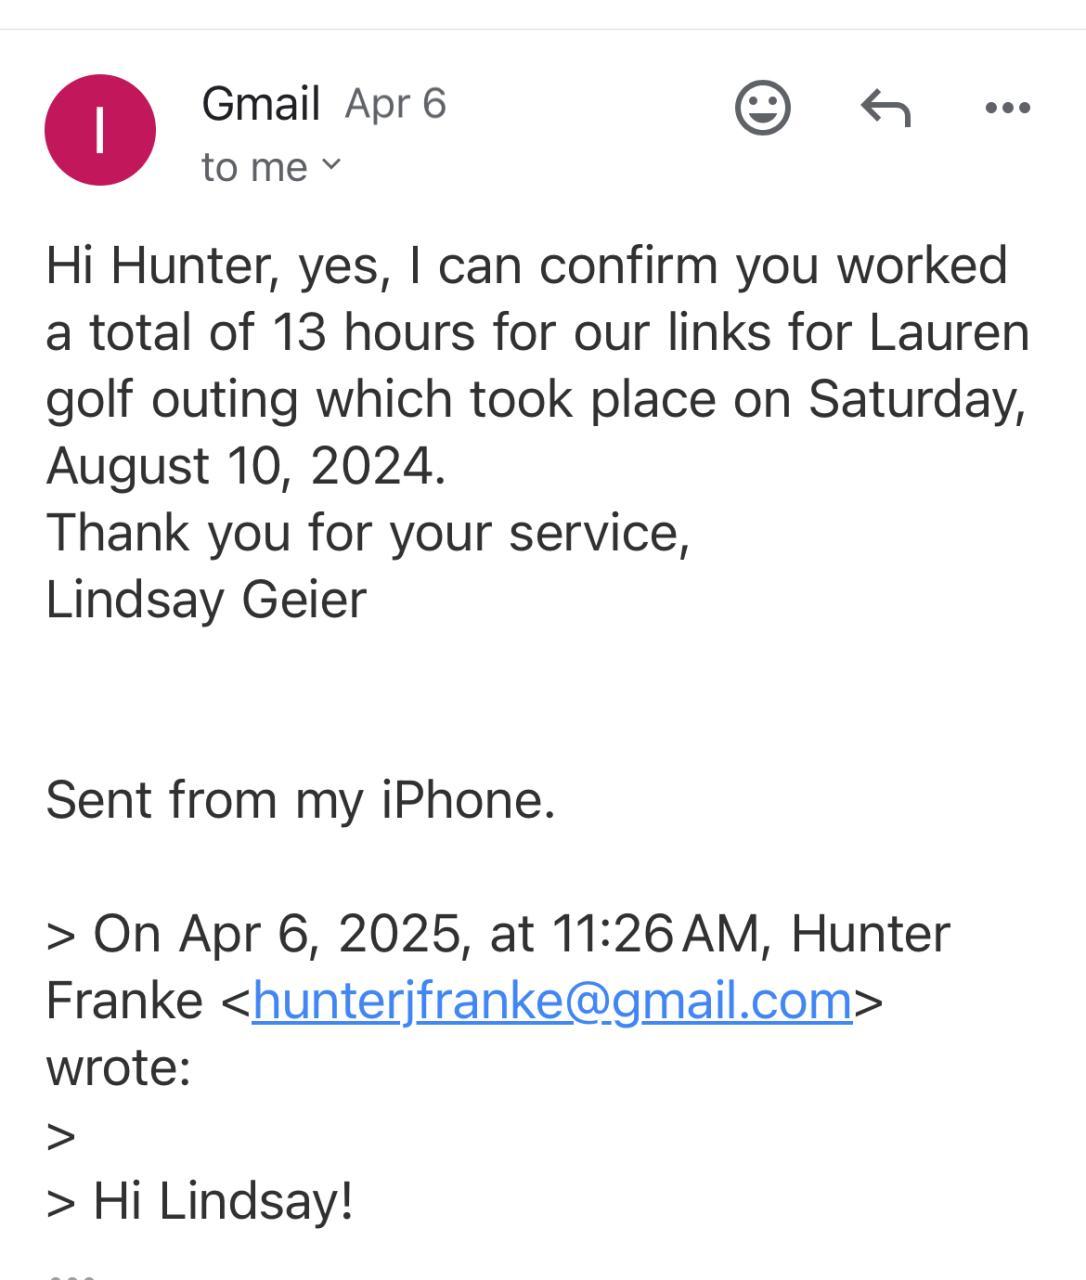Tap the reply arrow icon
This screenshot has width=1086, height=1280.
886,107
